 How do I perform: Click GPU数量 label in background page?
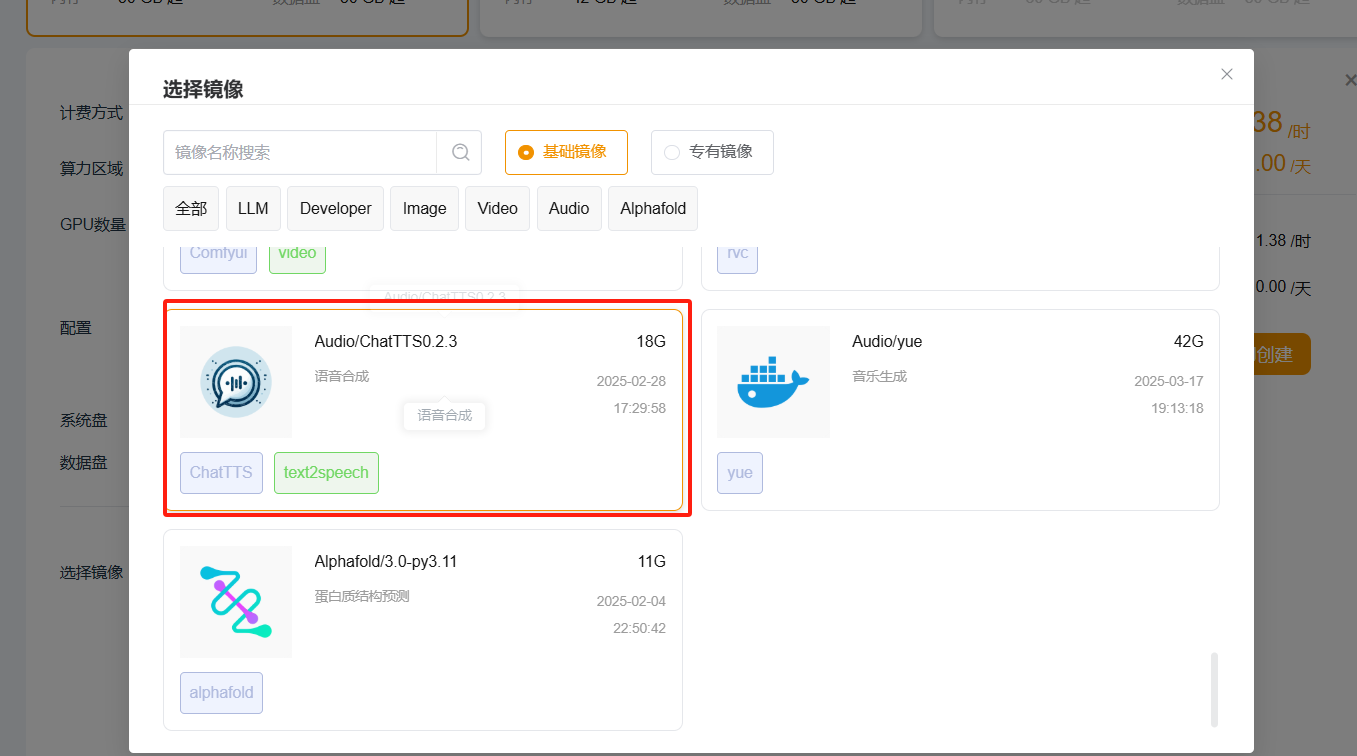click(93, 224)
